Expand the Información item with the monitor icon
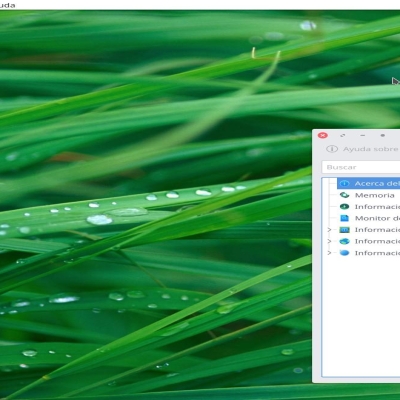Image resolution: width=400 pixels, height=400 pixels. click(329, 230)
